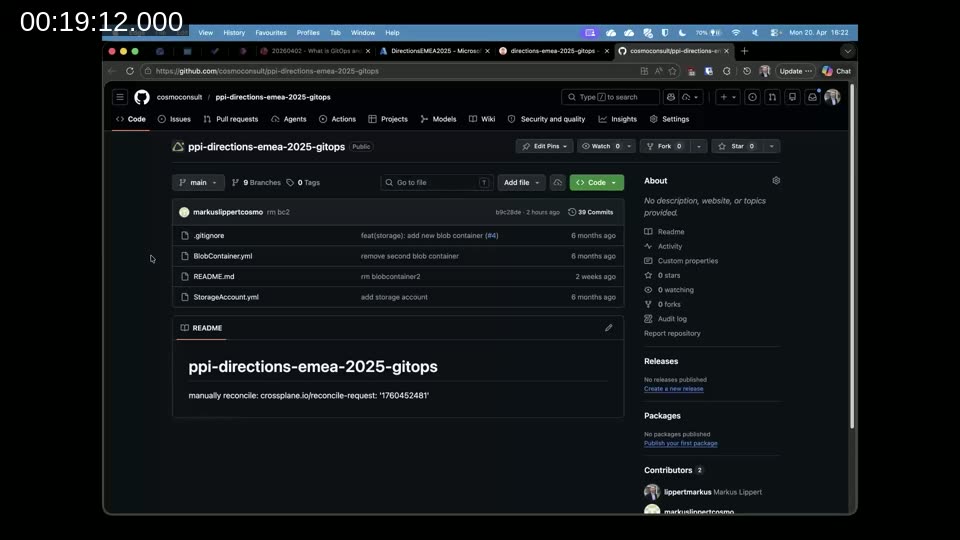Open a new browser tab
The width and height of the screenshot is (960, 540).
click(744, 51)
